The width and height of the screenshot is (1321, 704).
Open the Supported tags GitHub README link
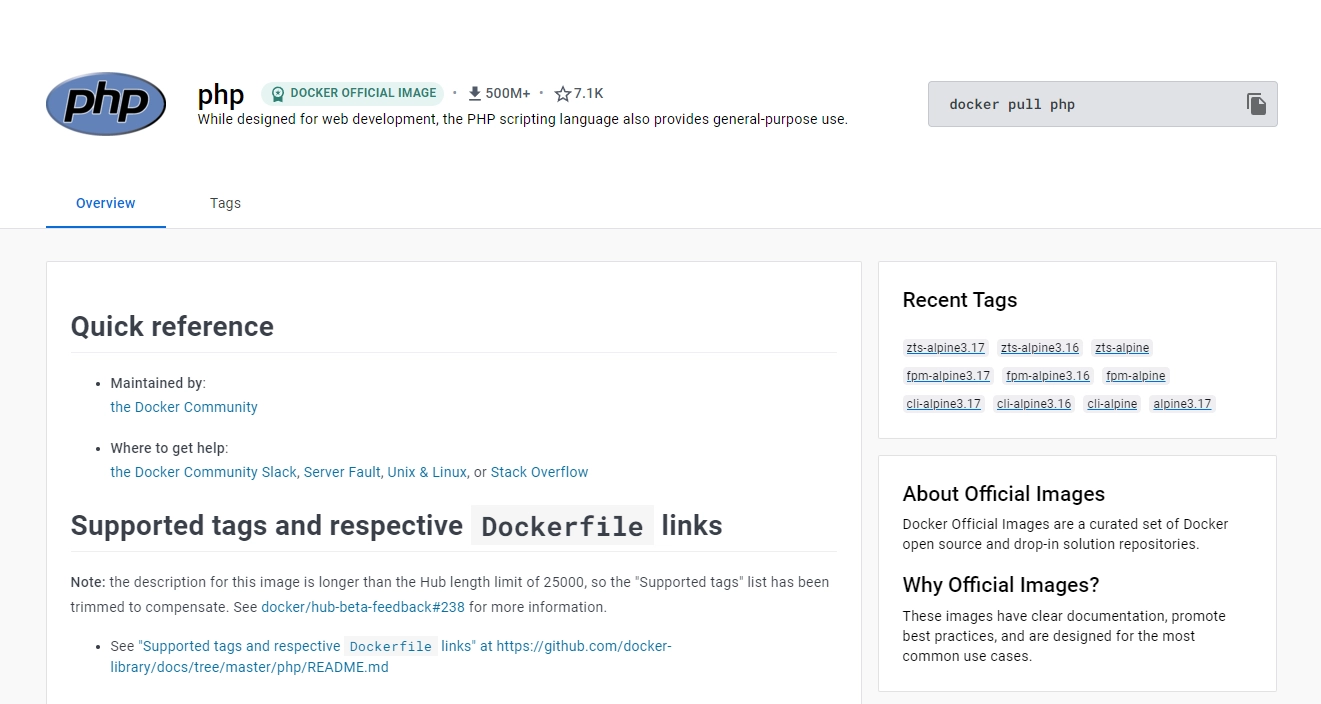click(391, 656)
